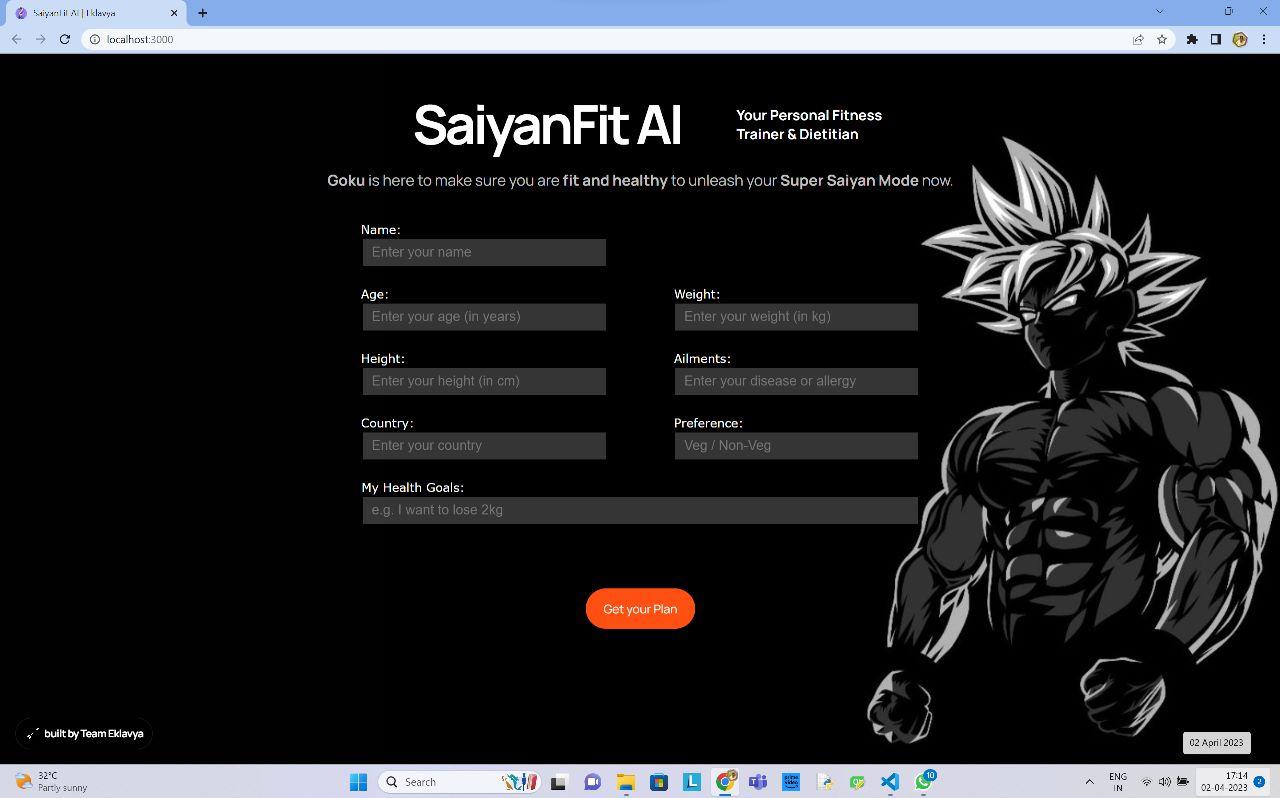This screenshot has width=1280, height=798.
Task: Open the Python file icon on taskbar
Action: [x=824, y=782]
